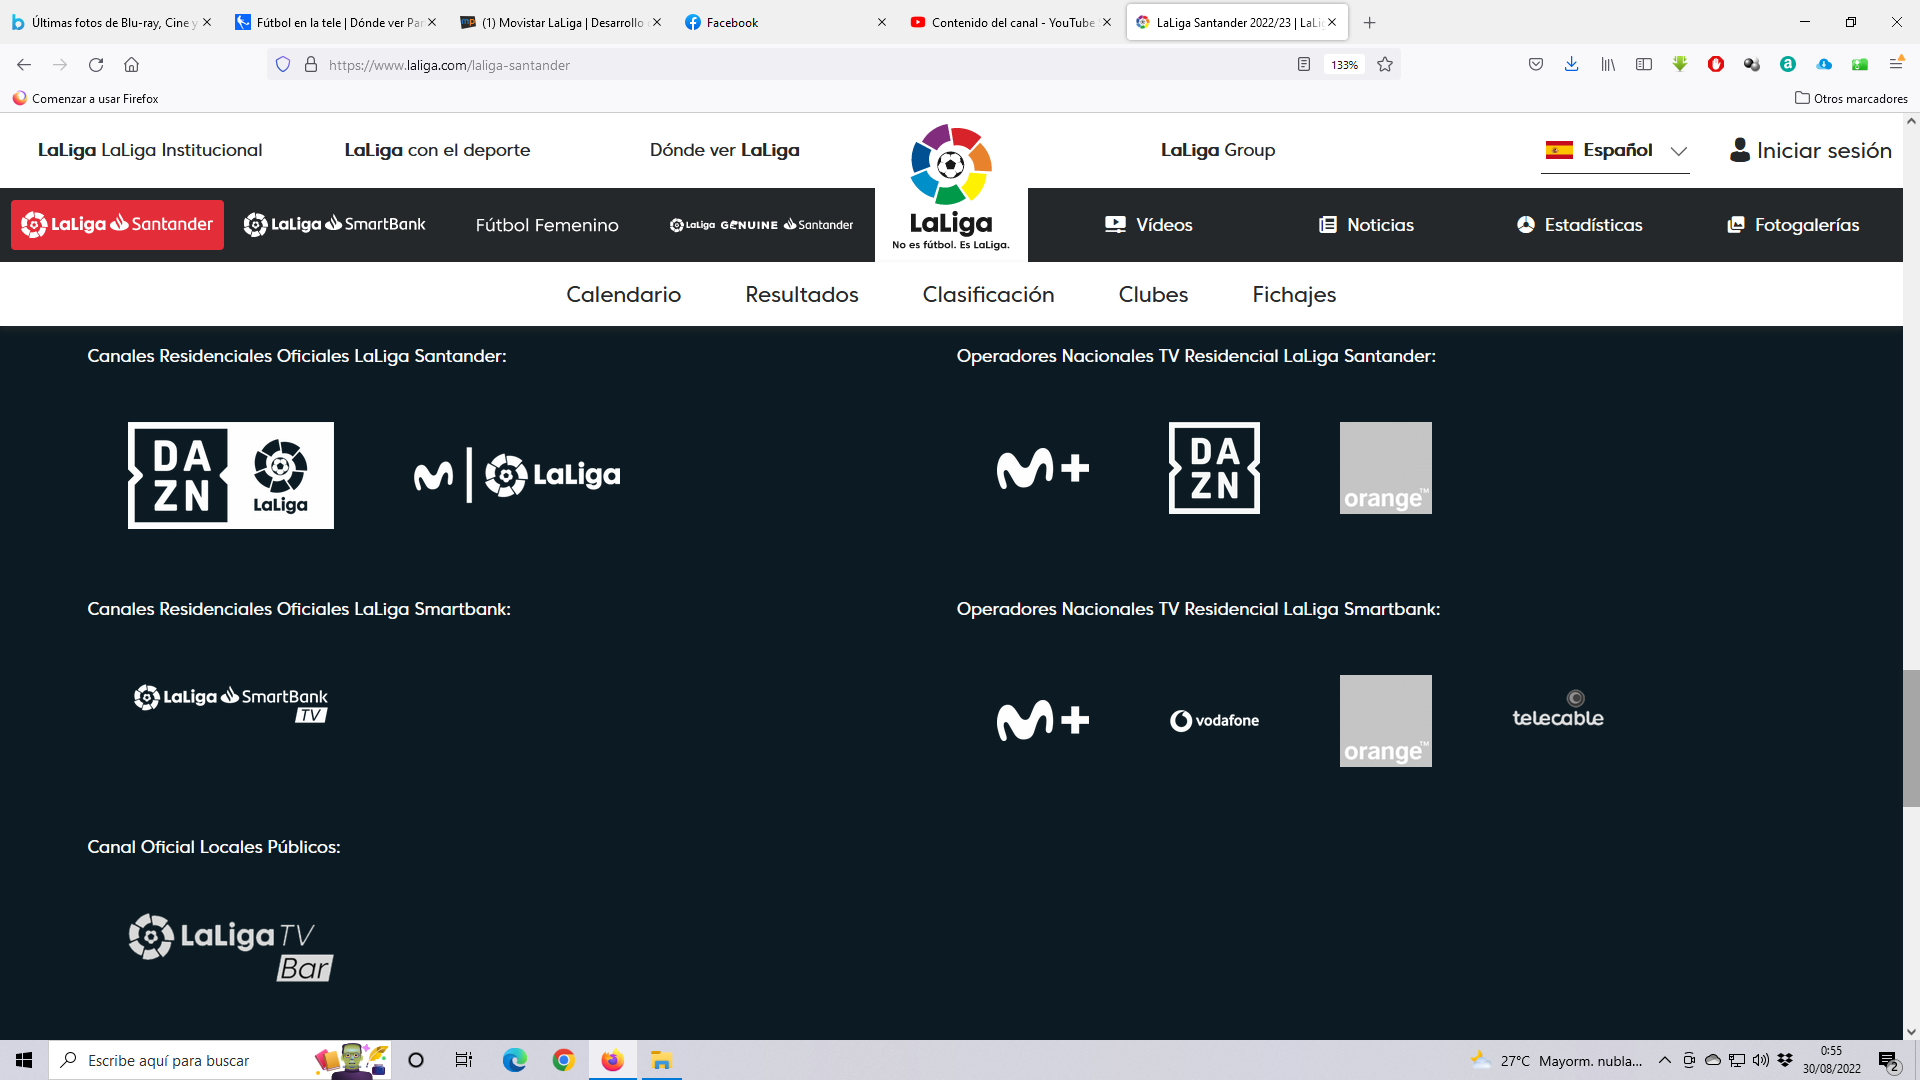Show hidden system tray icons chevron

tap(1665, 1060)
